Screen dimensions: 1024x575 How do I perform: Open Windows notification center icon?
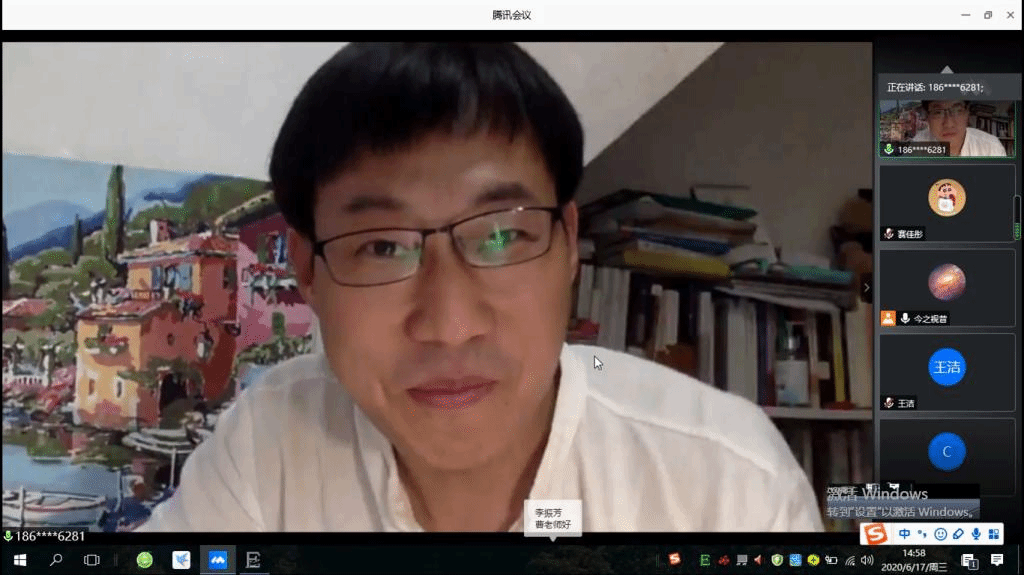pos(997,559)
